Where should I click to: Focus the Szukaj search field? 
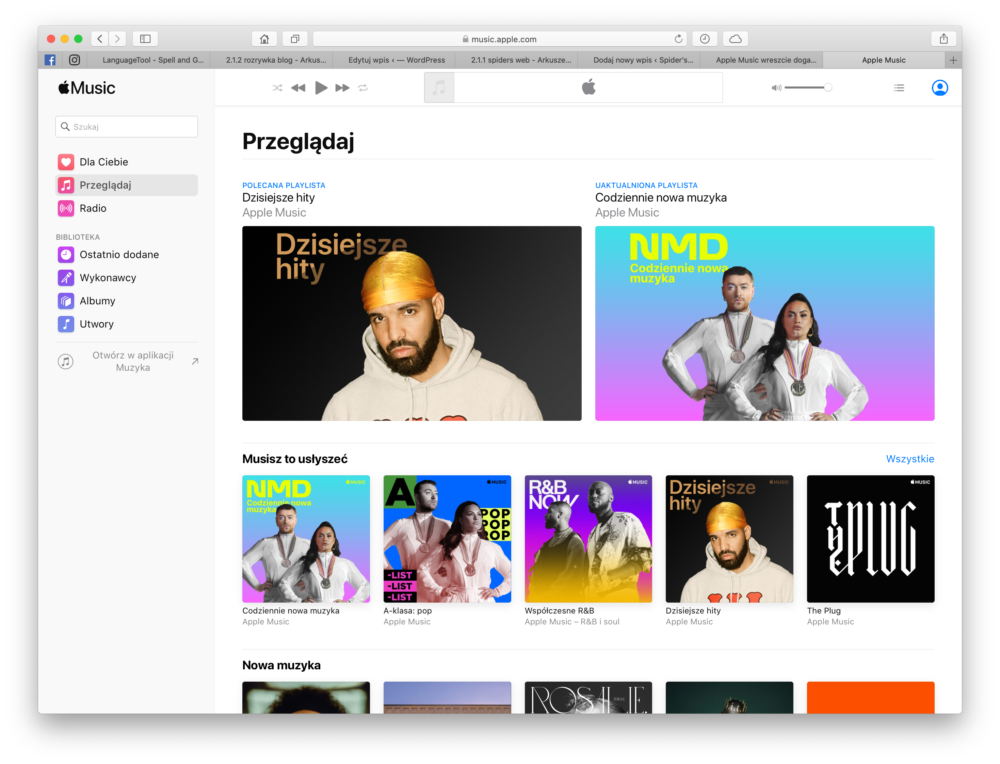[126, 126]
